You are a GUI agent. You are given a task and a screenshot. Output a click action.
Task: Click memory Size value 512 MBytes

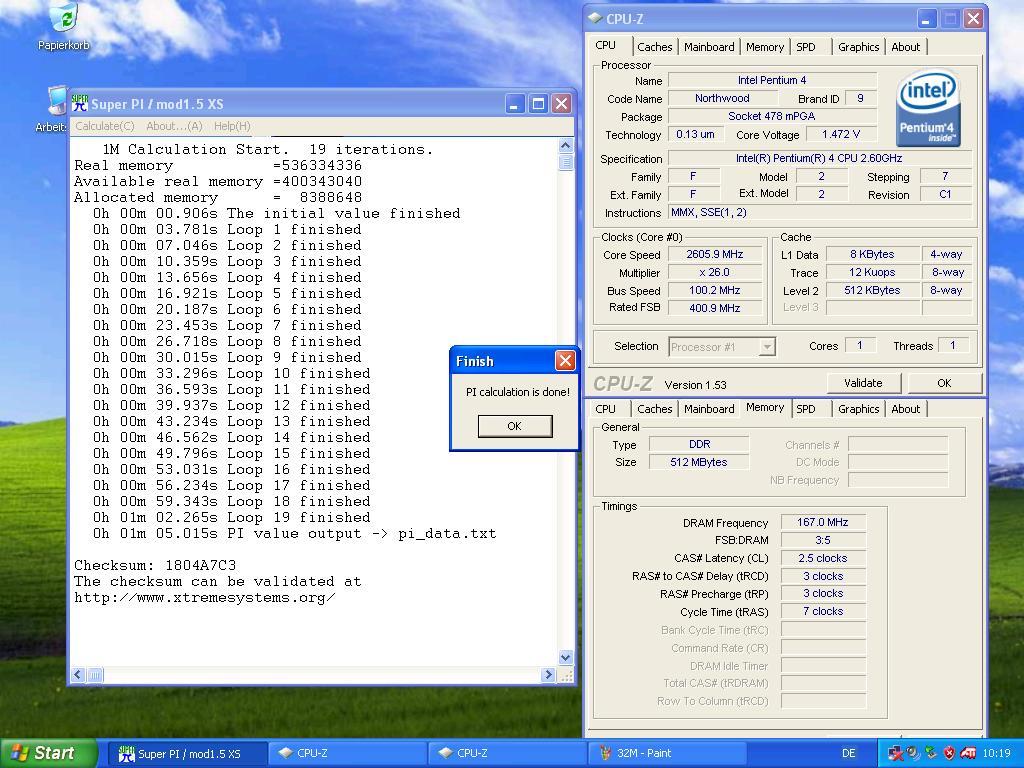pyautogui.click(x=698, y=462)
